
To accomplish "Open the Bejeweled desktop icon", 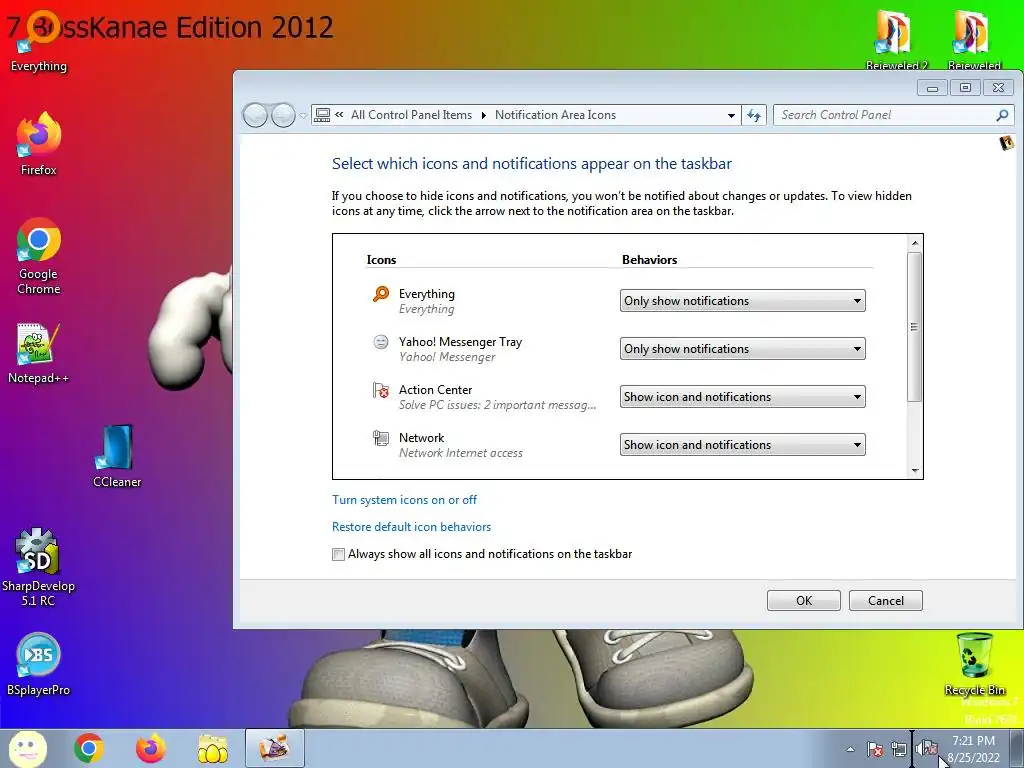I will (974, 39).
